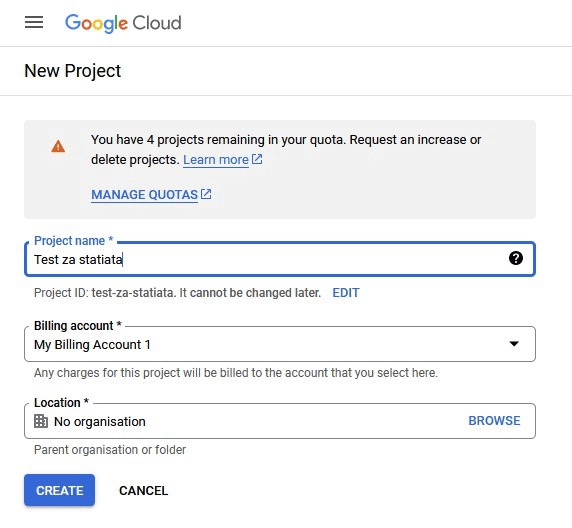Open the MANAGE QUOTAS link
This screenshot has height=528, width=572.
click(x=144, y=195)
